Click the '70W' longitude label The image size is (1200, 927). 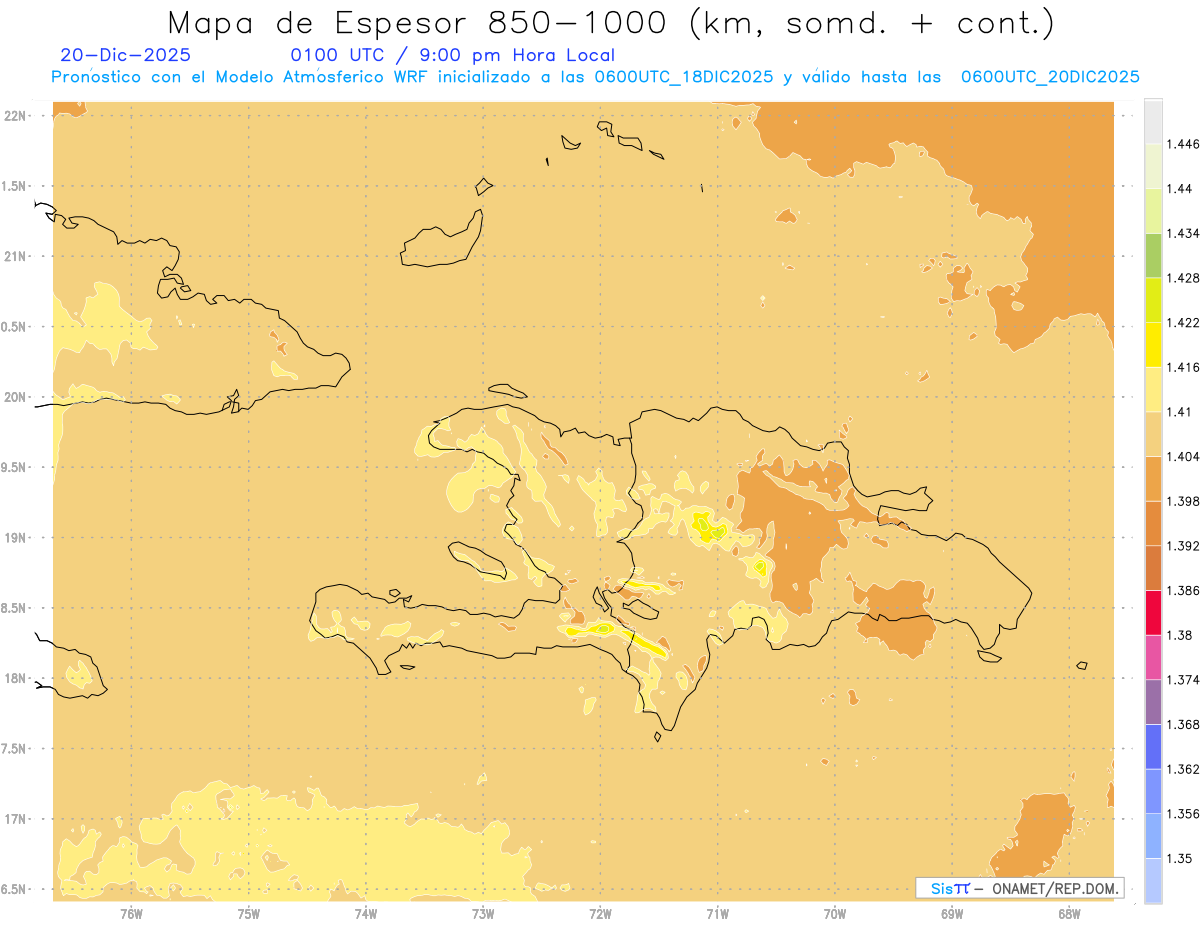[x=835, y=914]
